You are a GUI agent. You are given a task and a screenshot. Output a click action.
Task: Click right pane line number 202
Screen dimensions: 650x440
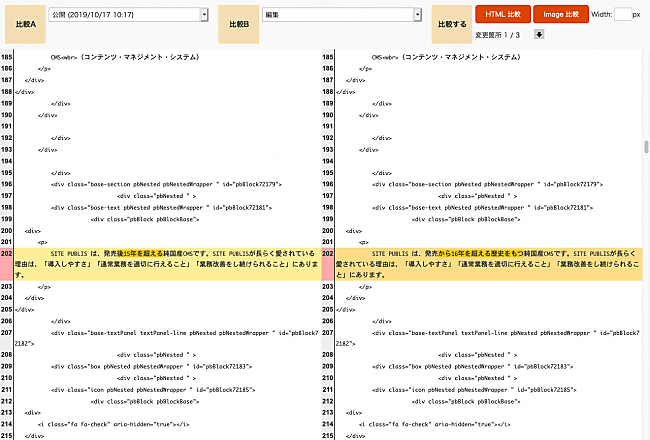pos(328,254)
